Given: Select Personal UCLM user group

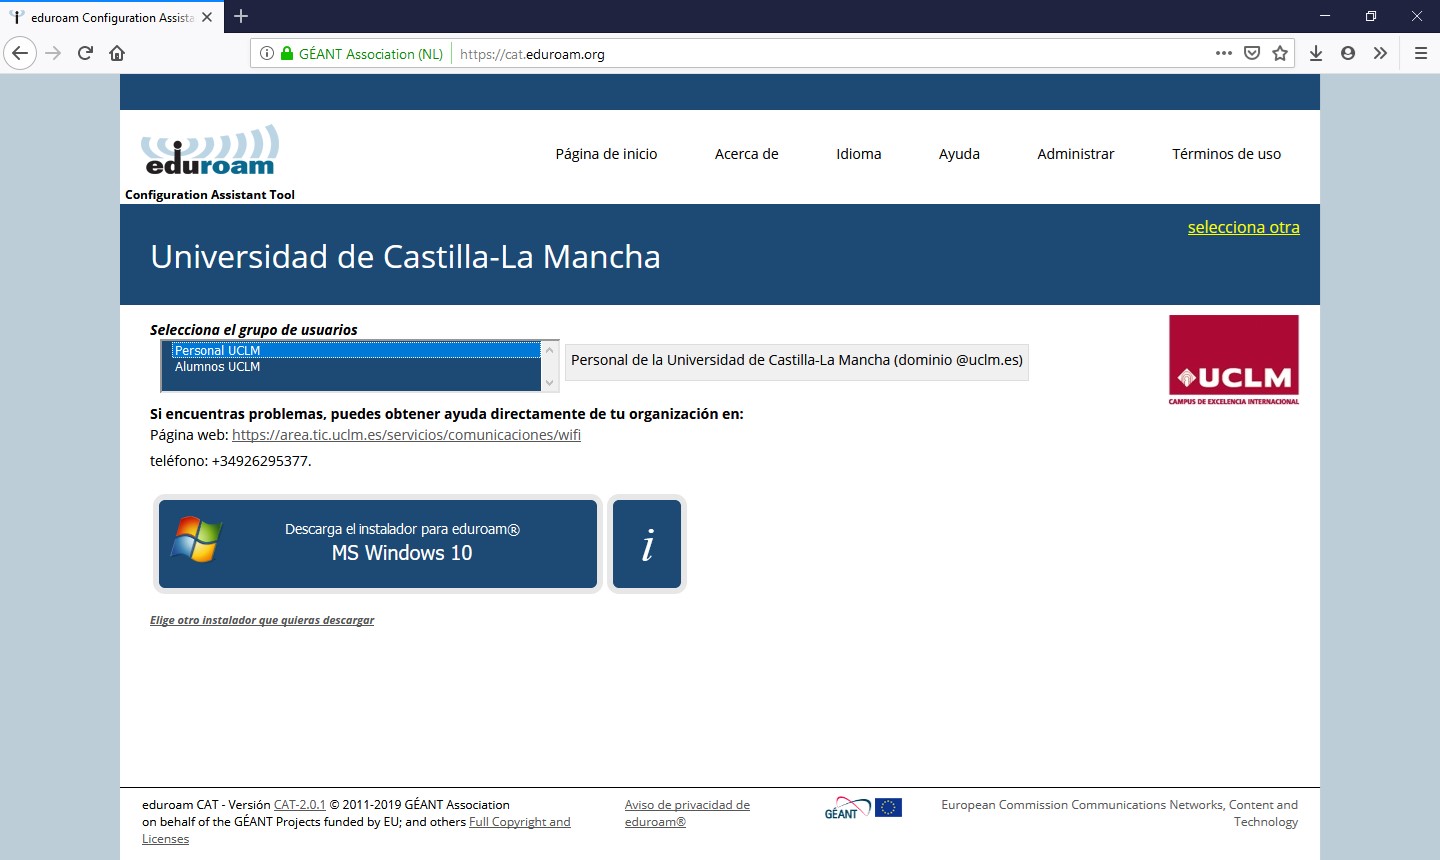Looking at the screenshot, I should tap(356, 350).
